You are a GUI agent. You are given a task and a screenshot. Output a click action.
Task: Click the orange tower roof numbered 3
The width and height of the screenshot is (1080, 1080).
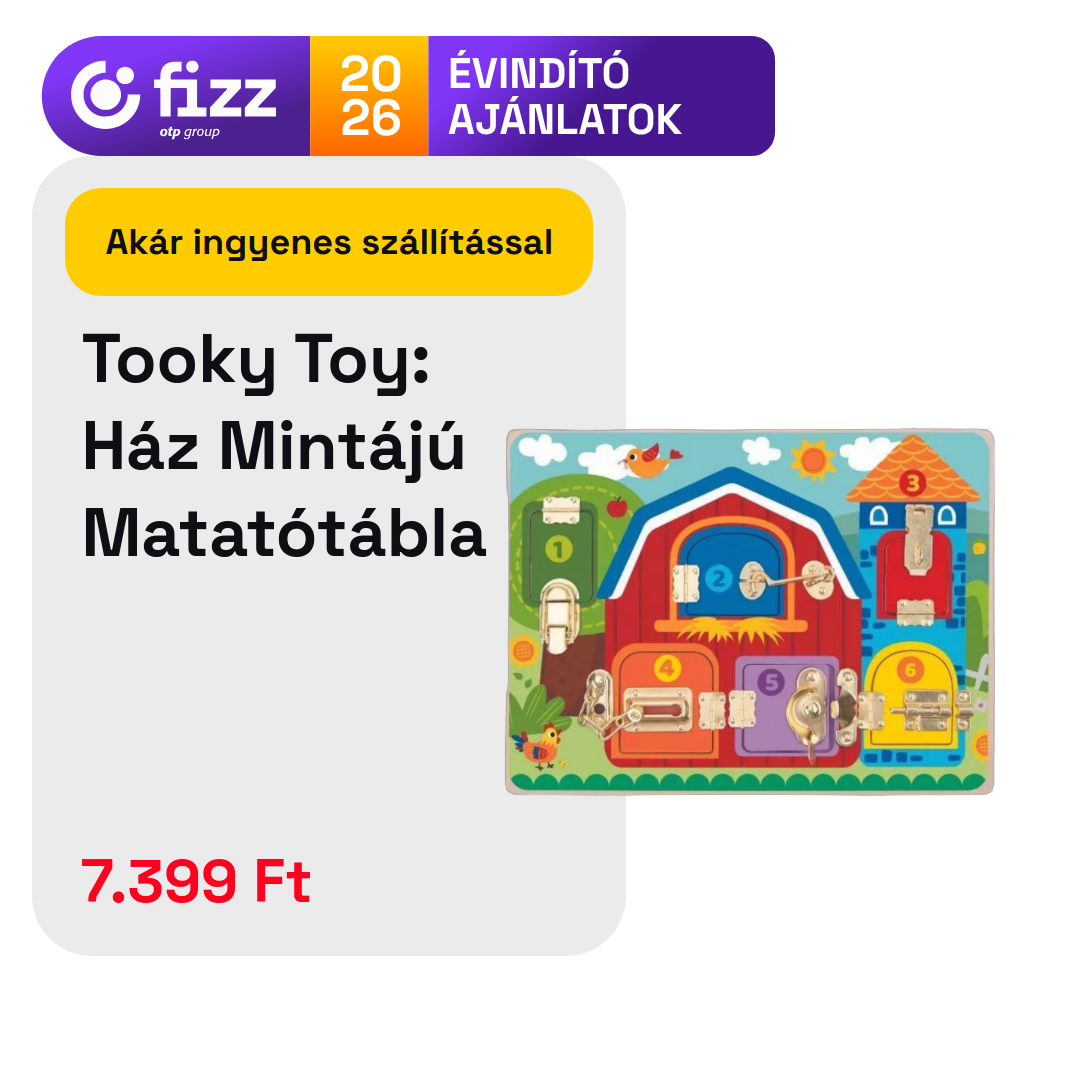[x=913, y=471]
